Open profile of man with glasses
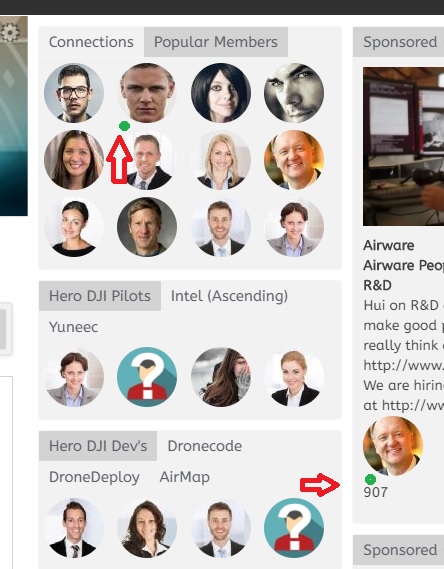 point(74,93)
